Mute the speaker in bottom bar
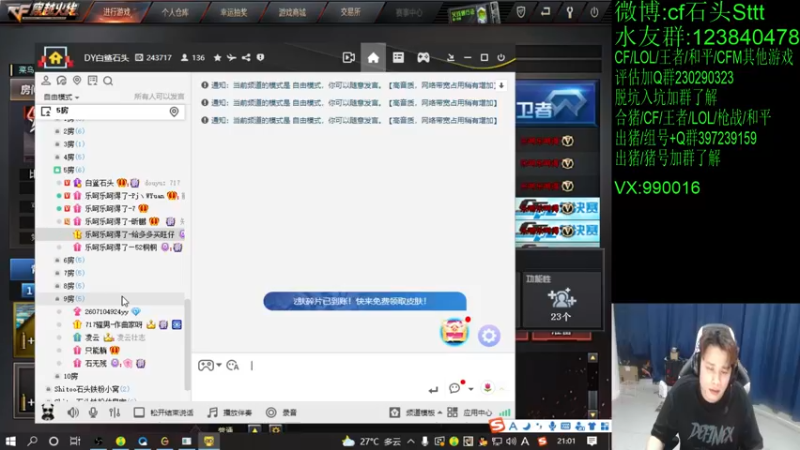 coord(73,412)
